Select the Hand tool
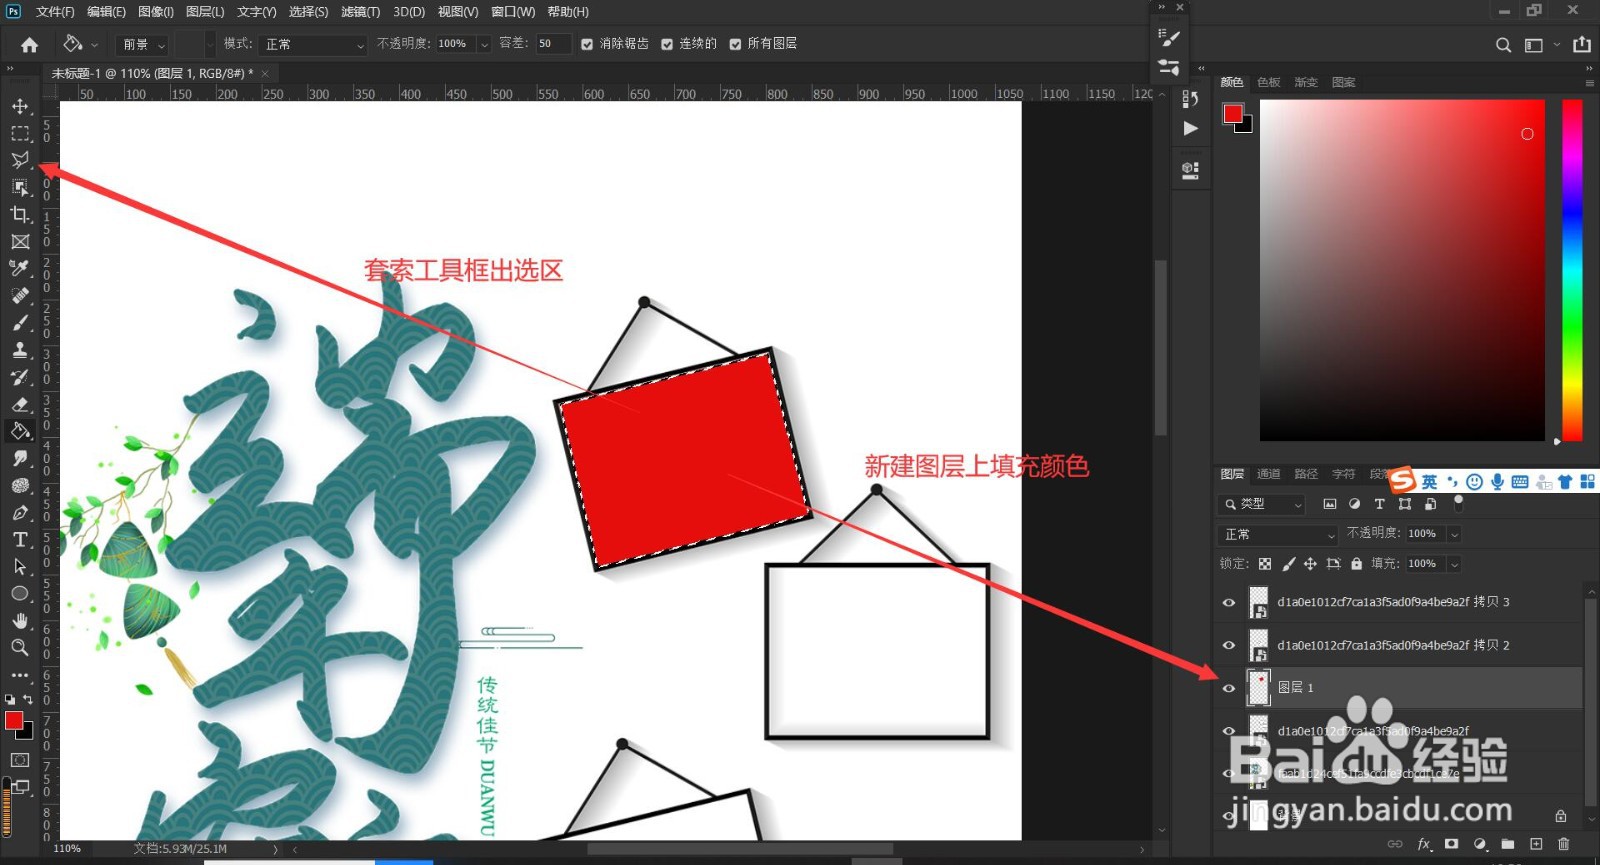The height and width of the screenshot is (865, 1600). pyautogui.click(x=20, y=620)
